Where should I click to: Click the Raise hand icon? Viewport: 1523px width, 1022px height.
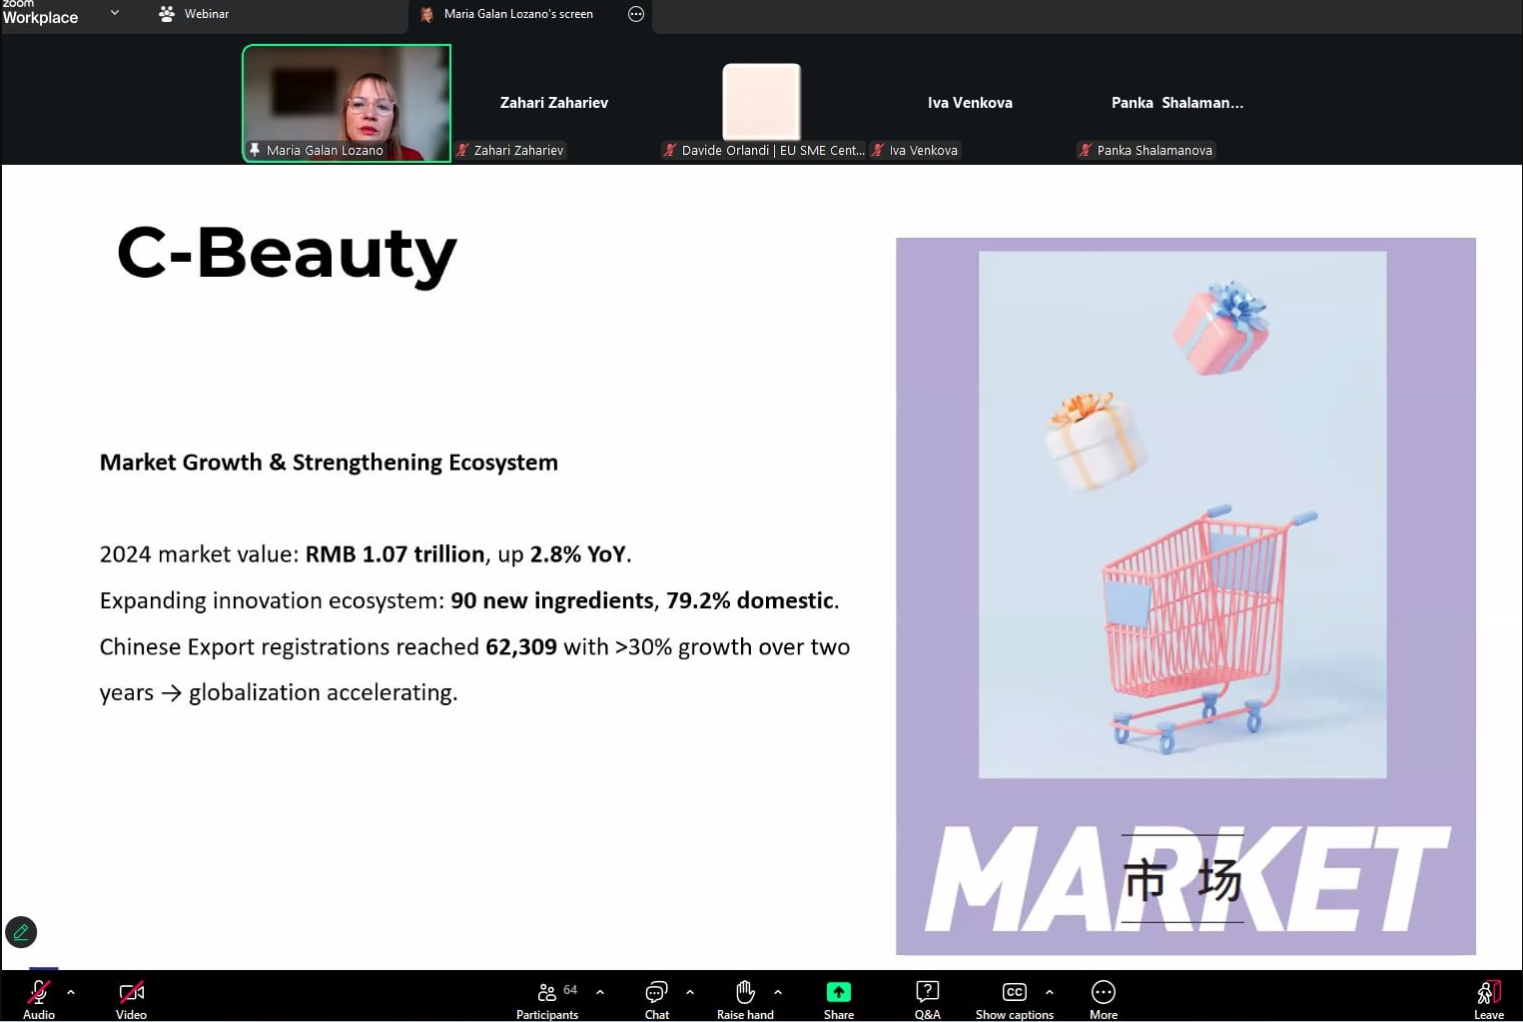click(x=745, y=992)
